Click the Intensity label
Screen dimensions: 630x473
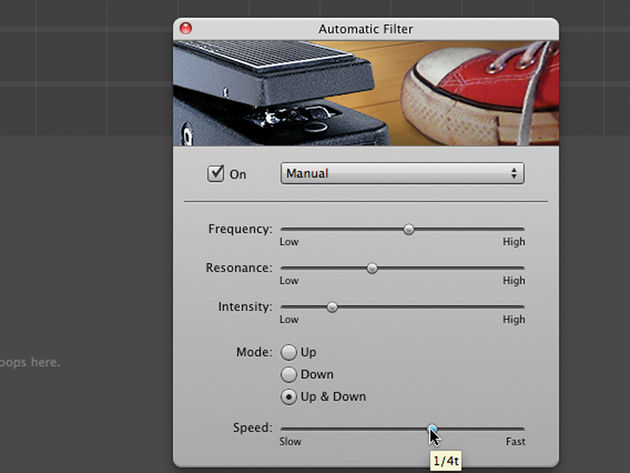(245, 307)
